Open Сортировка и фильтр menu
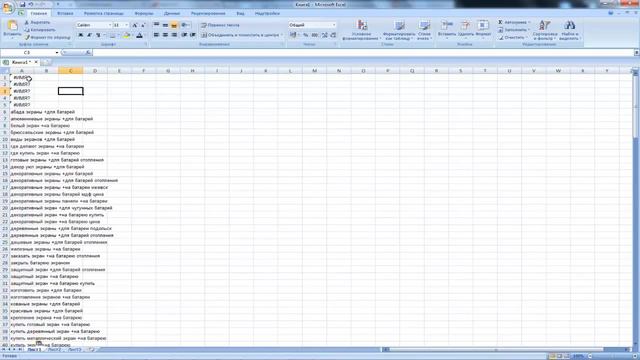This screenshot has height=360, width=640. [x=544, y=30]
